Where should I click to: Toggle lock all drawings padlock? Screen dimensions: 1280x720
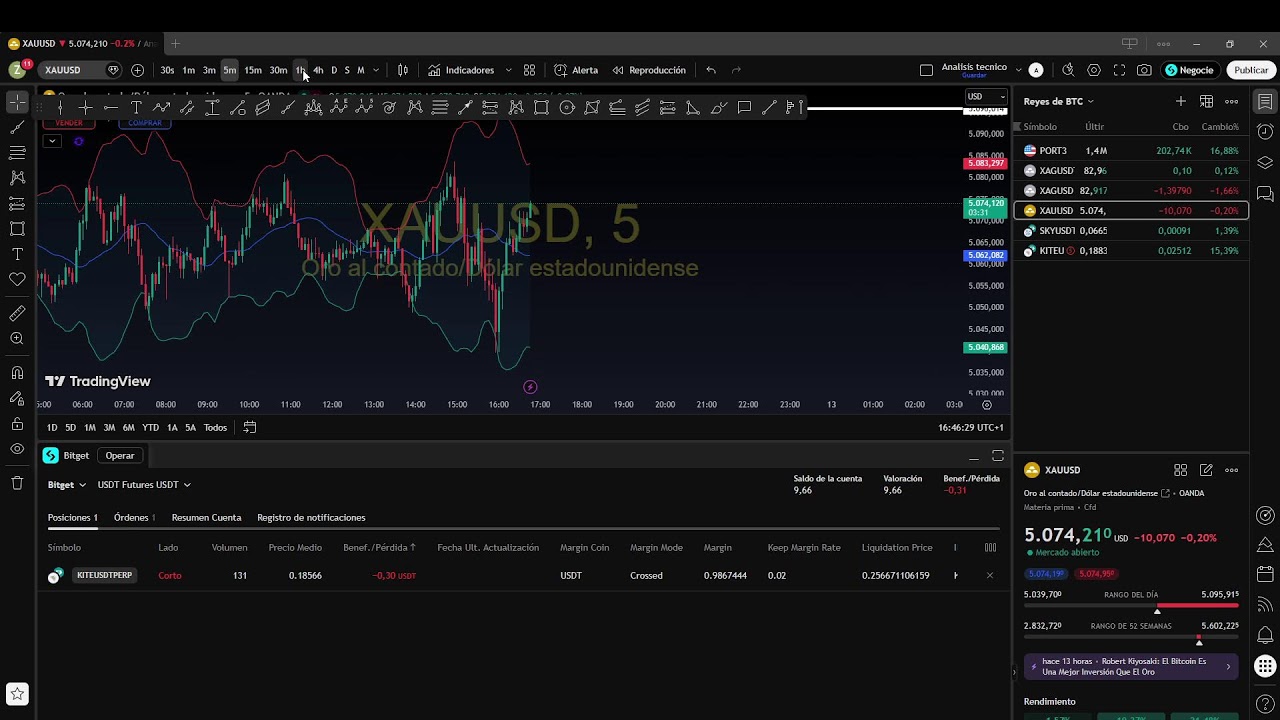(17, 424)
